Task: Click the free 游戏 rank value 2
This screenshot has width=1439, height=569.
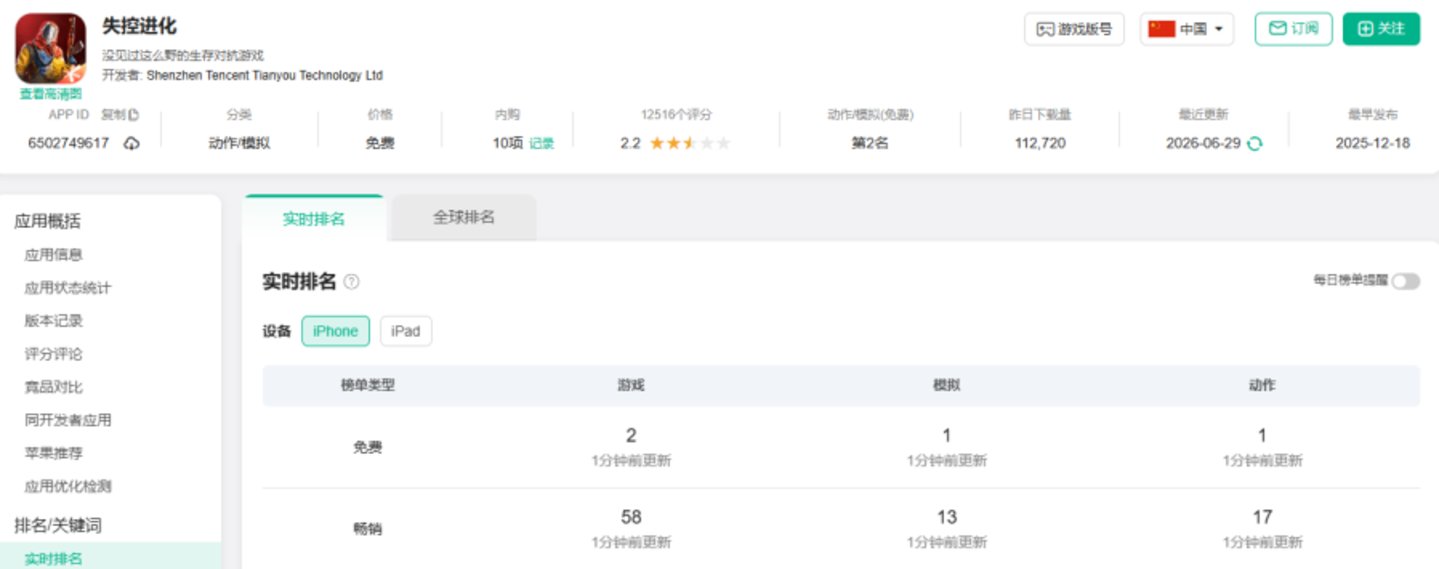Action: 631,436
